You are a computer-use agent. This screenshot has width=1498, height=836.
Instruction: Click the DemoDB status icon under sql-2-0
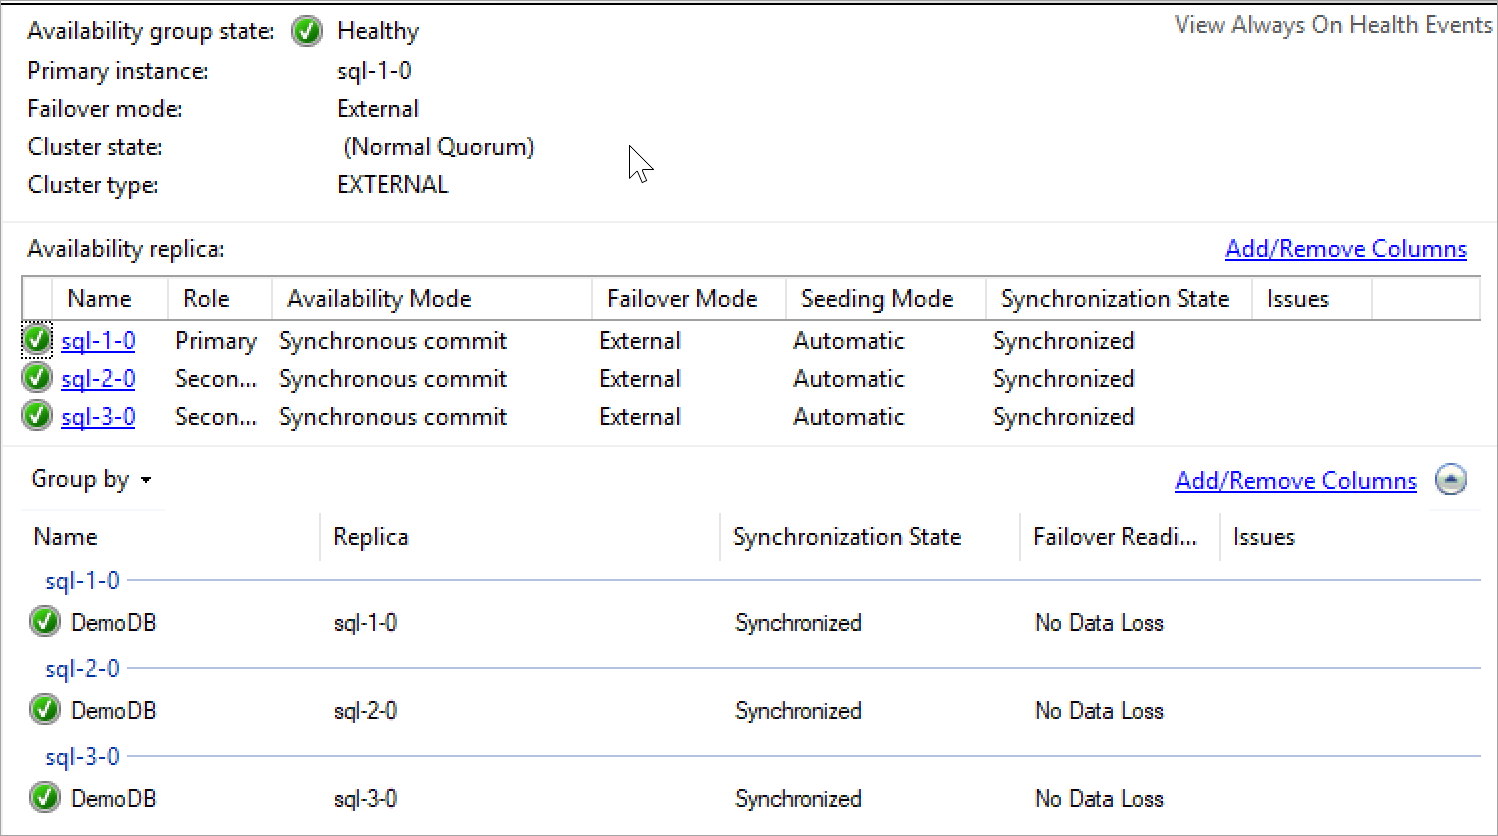pos(45,709)
